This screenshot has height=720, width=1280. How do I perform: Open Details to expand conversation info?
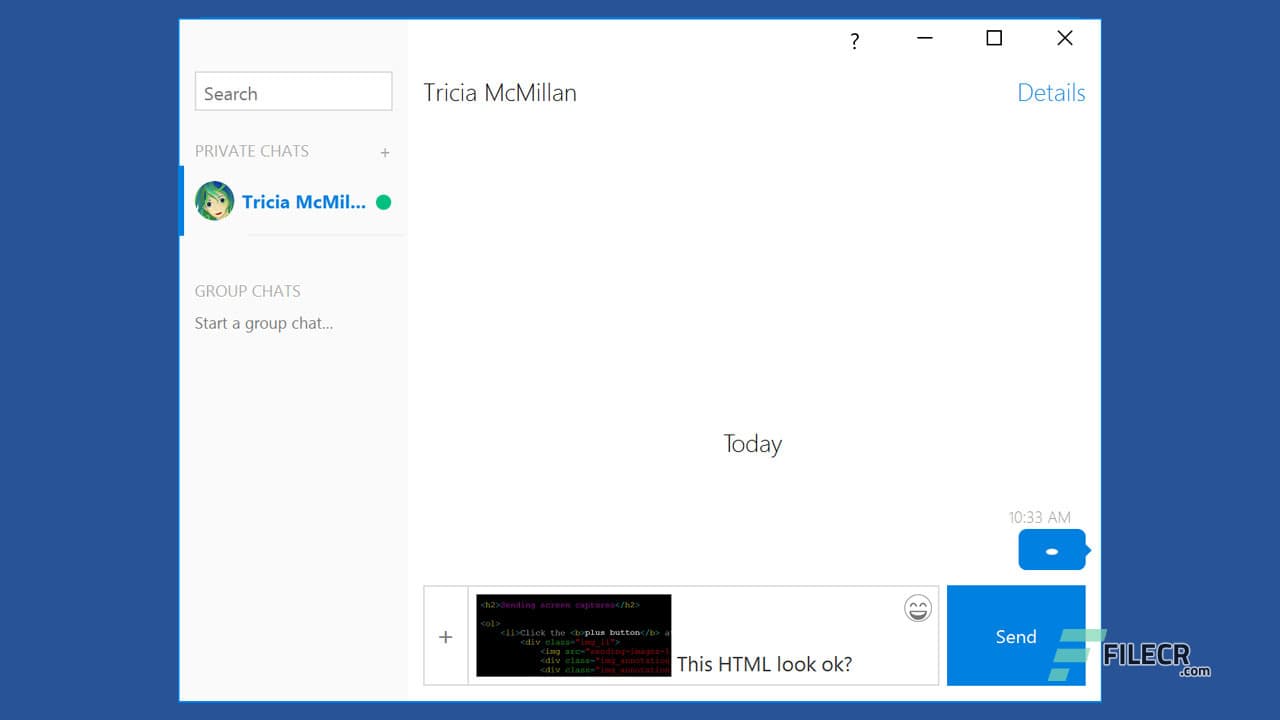point(1051,92)
